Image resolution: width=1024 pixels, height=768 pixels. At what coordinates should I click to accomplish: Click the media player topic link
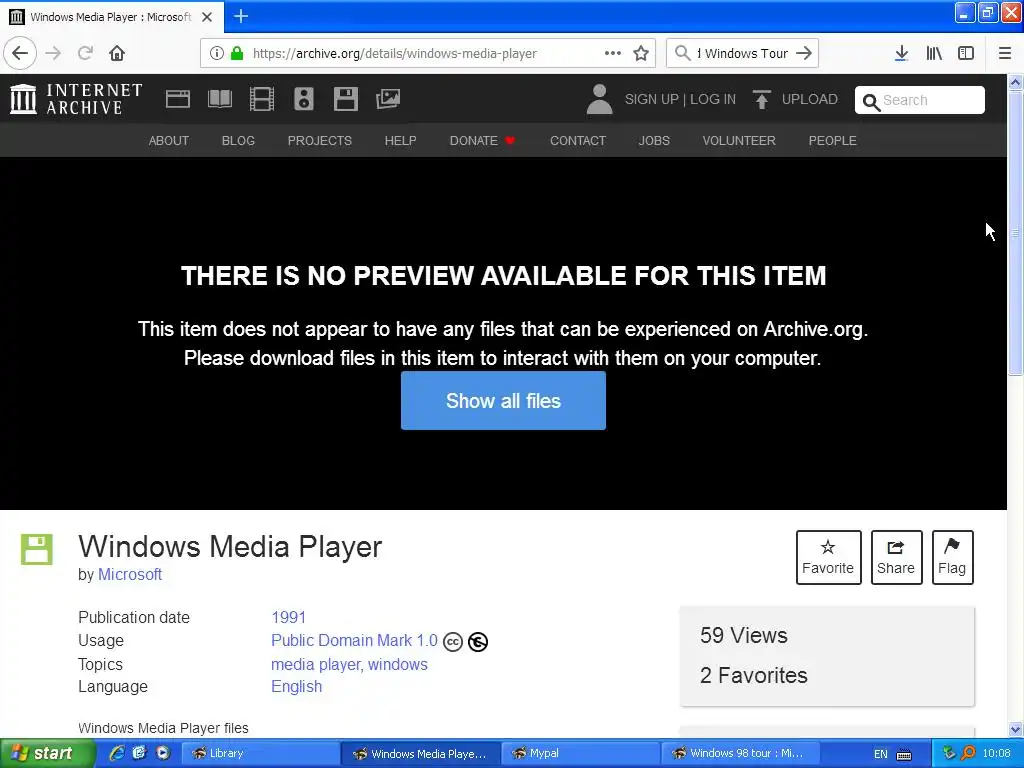click(317, 664)
